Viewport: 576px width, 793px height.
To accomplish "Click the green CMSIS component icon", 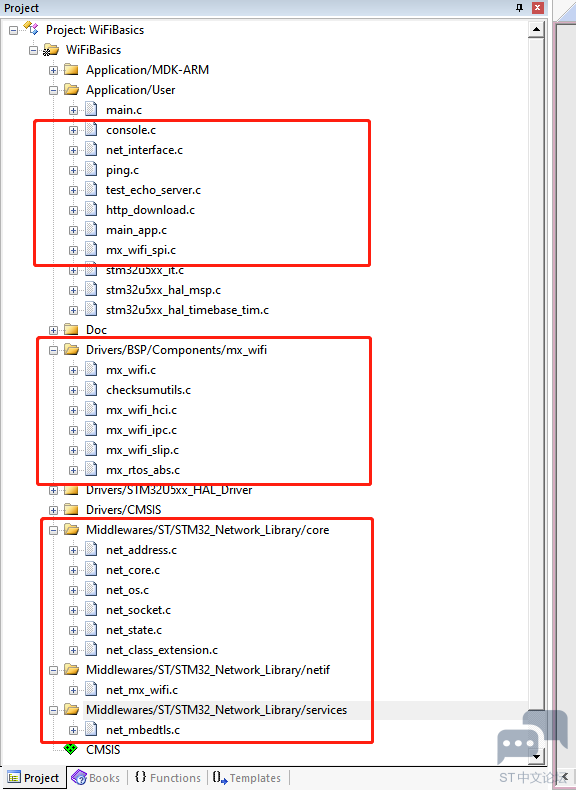I will point(71,749).
